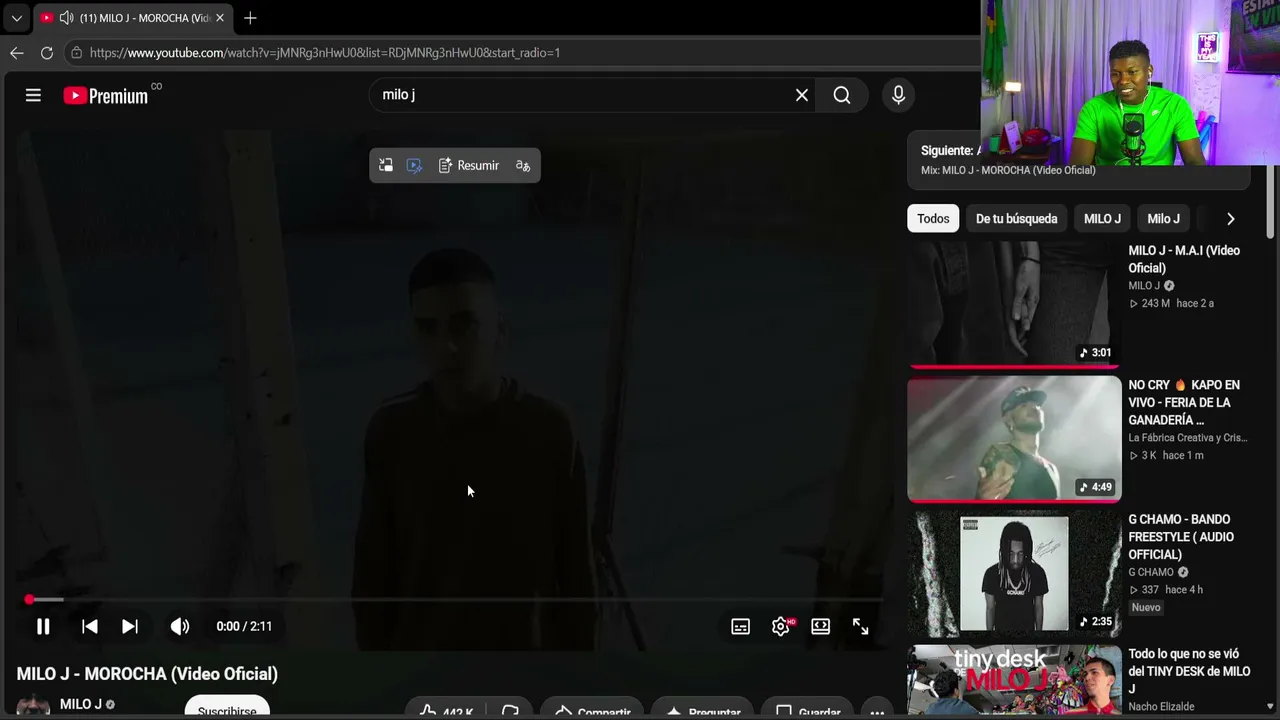Show more filter chips with right arrow

[x=1230, y=219]
